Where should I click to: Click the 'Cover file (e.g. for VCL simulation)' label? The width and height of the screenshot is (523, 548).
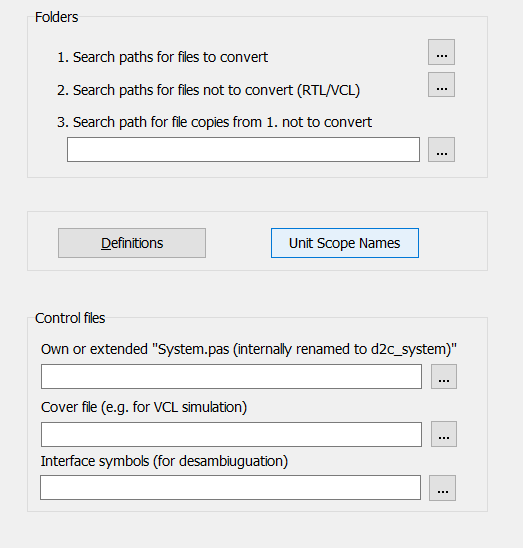click(x=144, y=408)
